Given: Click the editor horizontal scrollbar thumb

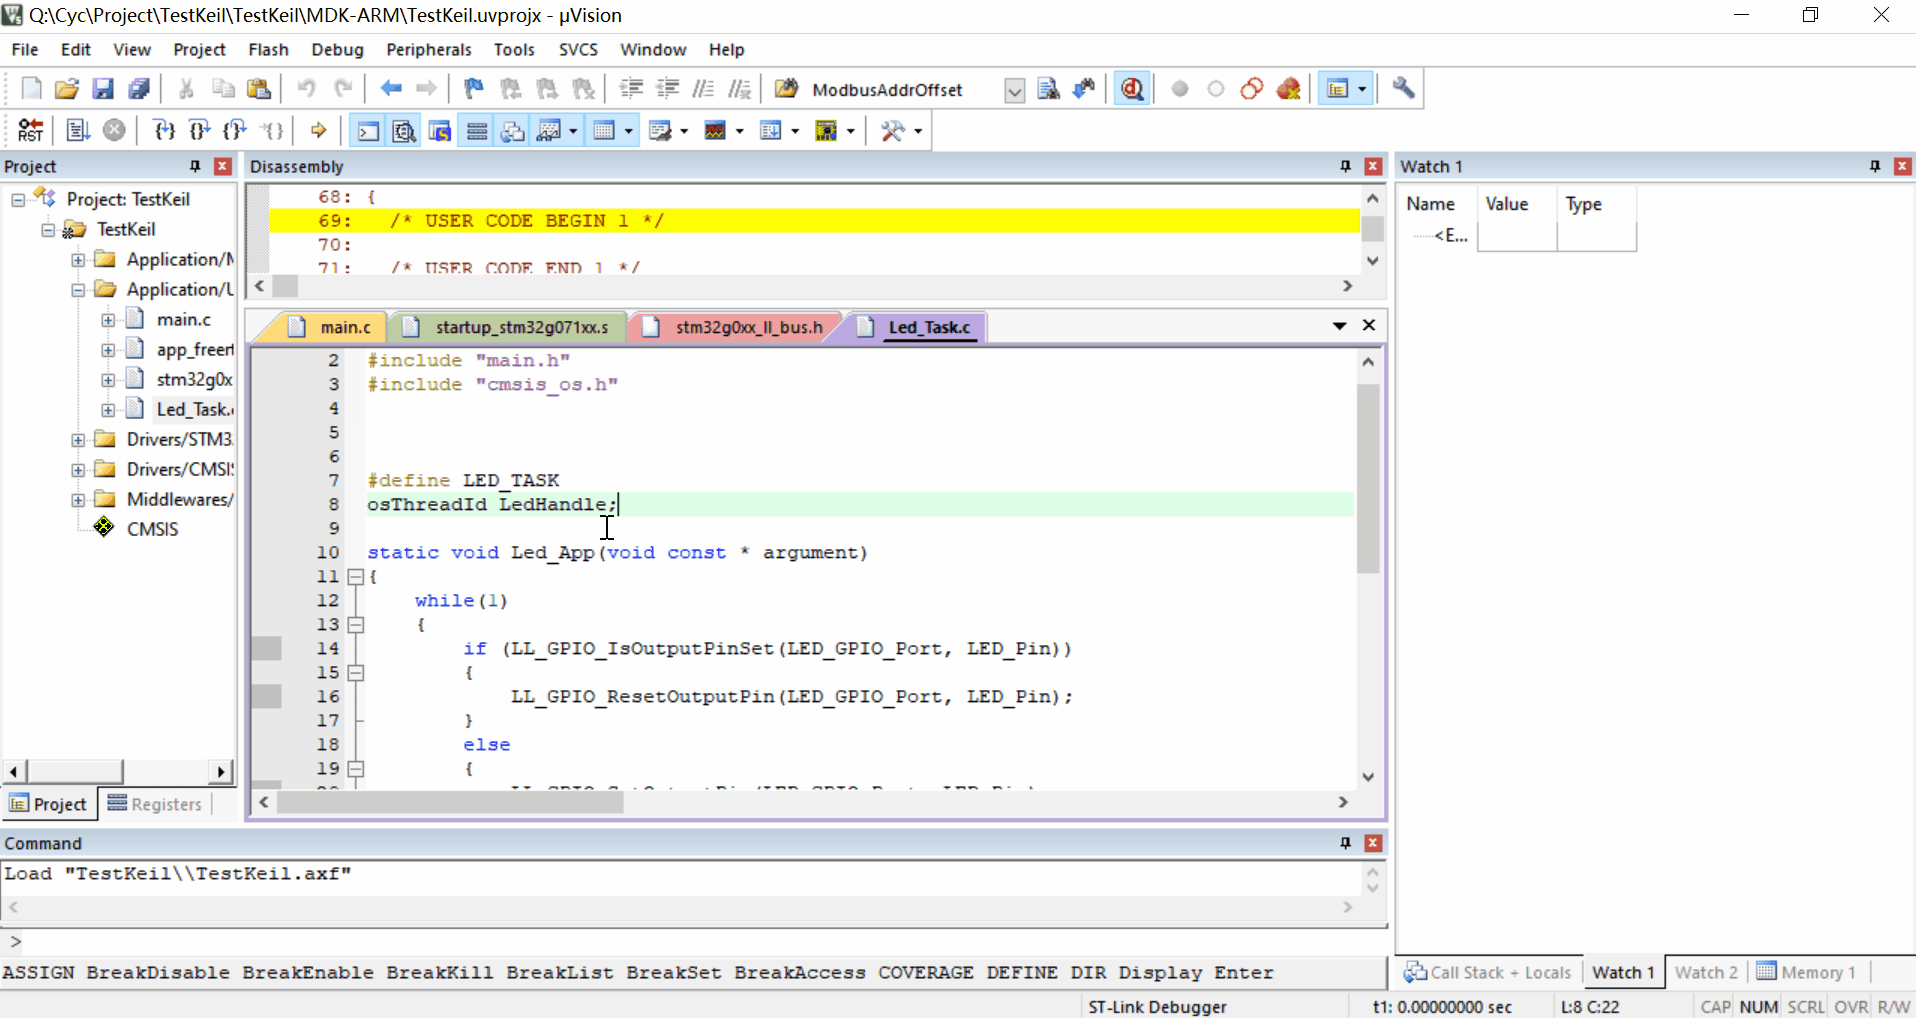Looking at the screenshot, I should pos(450,802).
